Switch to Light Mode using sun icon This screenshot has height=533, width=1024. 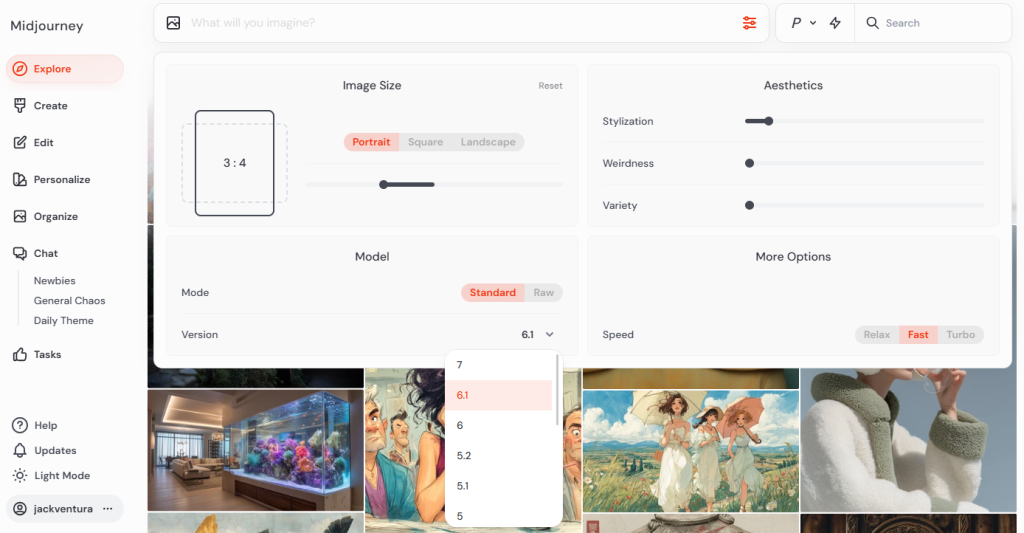tap(20, 476)
